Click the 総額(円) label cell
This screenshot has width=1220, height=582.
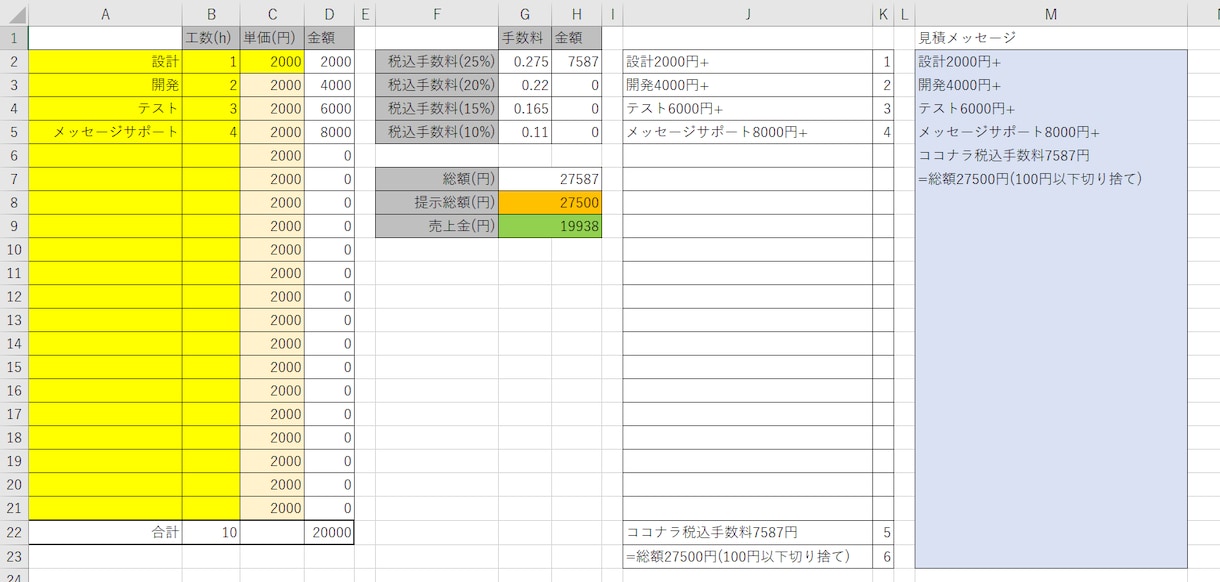[437, 179]
